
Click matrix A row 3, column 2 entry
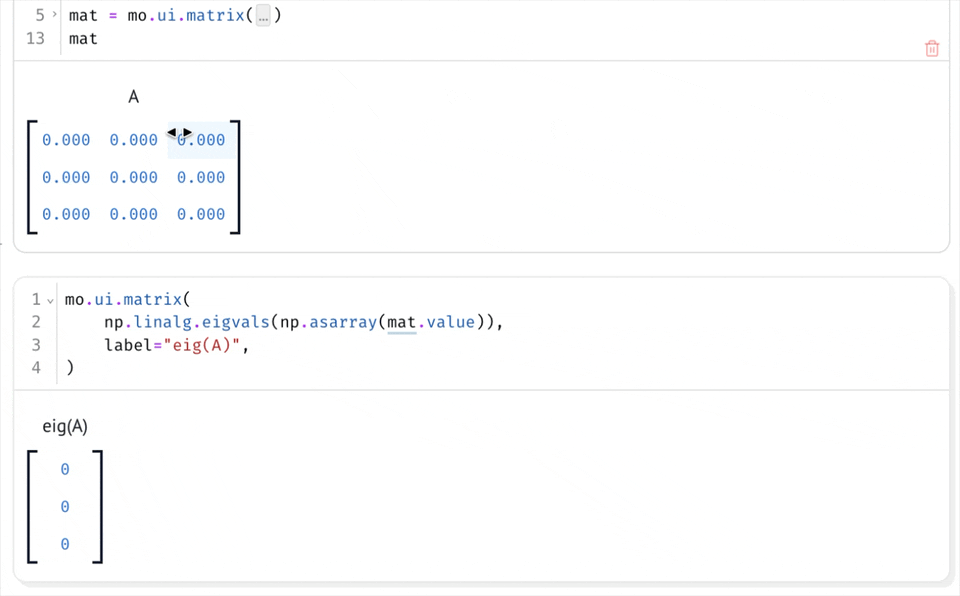pyautogui.click(x=134, y=214)
